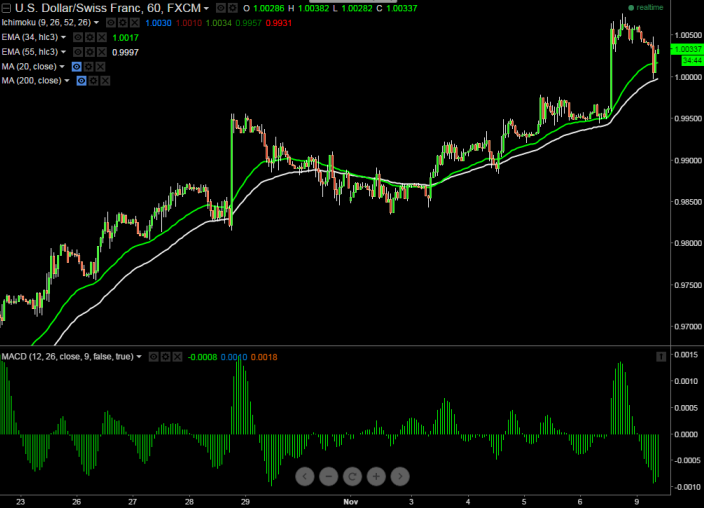Image resolution: width=704 pixels, height=508 pixels.
Task: Zoom in using the plus circle button
Action: coord(376,477)
